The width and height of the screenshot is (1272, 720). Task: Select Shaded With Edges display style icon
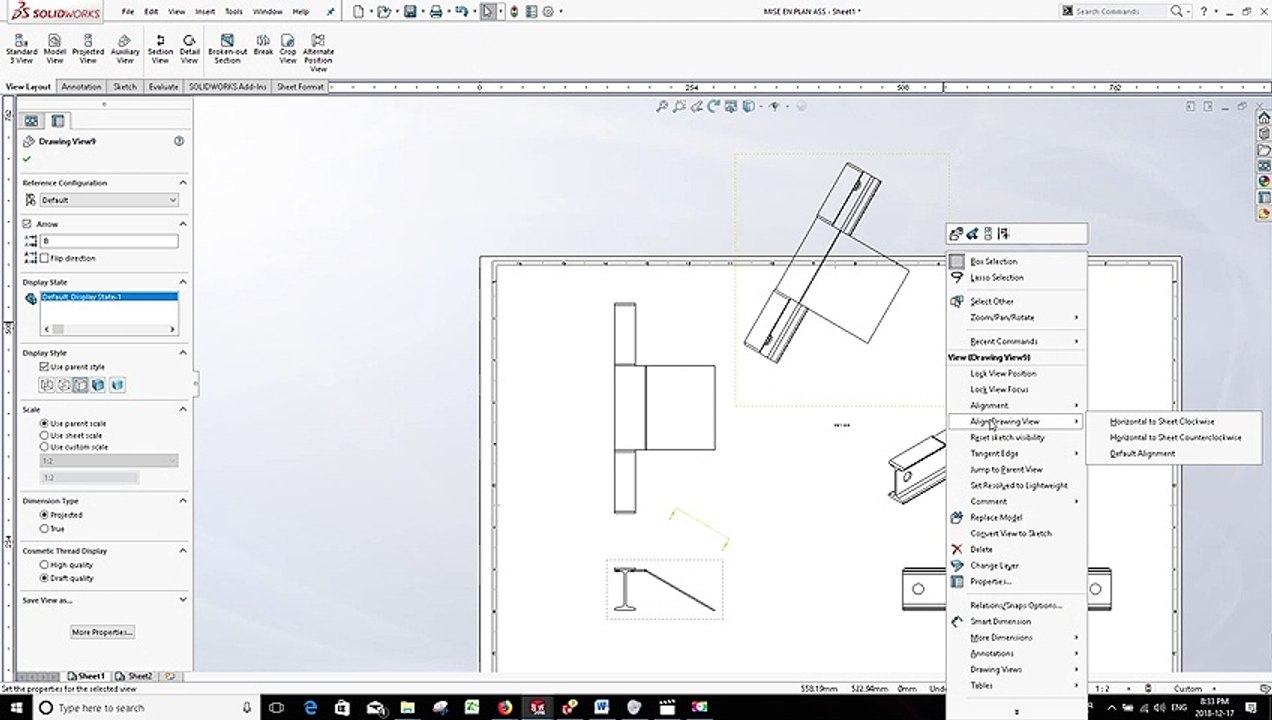click(x=99, y=385)
